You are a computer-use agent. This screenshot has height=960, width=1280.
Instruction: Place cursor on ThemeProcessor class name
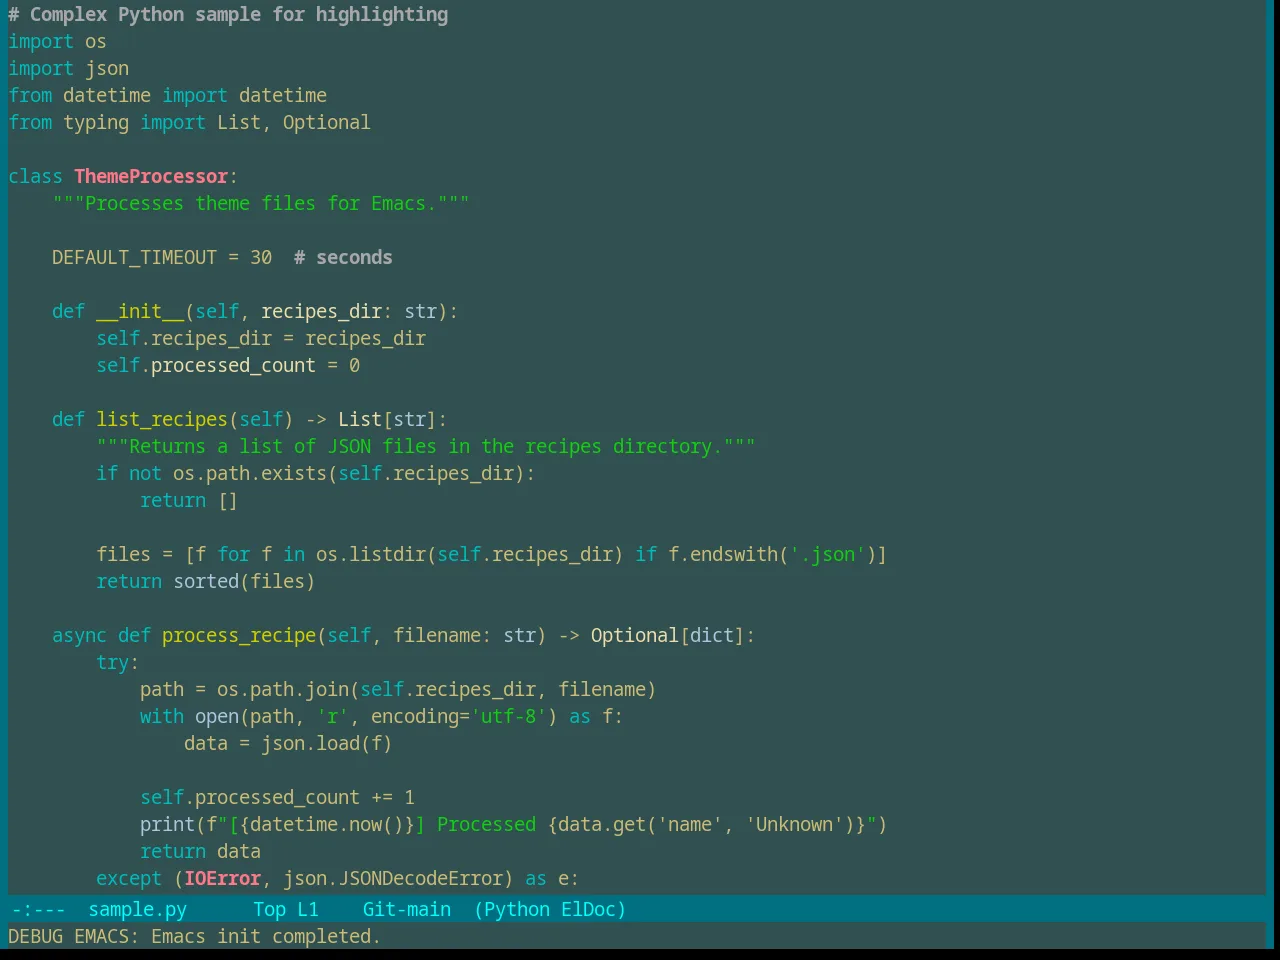pyautogui.click(x=151, y=176)
